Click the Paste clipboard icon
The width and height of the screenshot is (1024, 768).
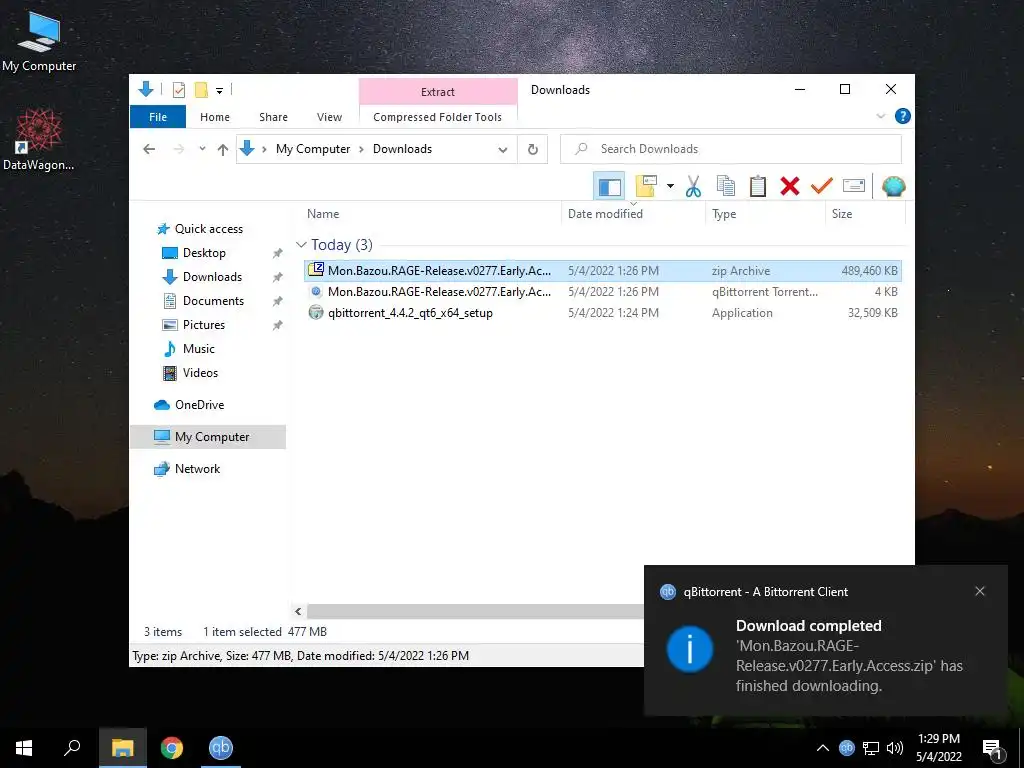(758, 186)
